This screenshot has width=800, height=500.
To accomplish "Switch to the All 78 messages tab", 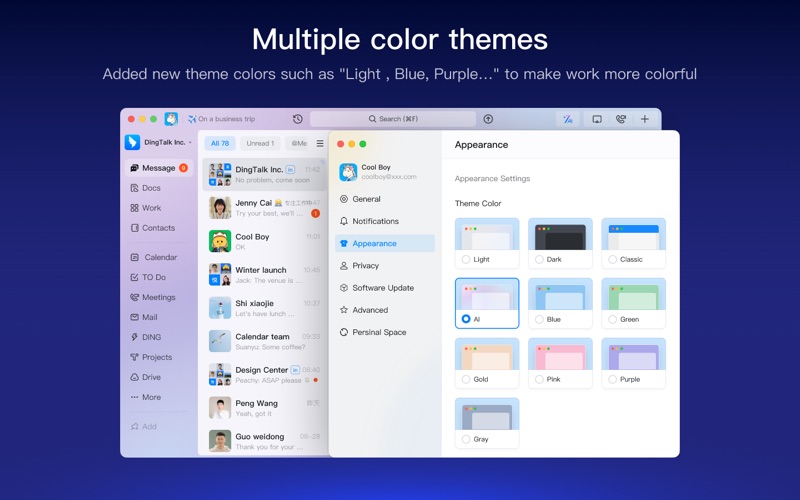I will pos(220,143).
